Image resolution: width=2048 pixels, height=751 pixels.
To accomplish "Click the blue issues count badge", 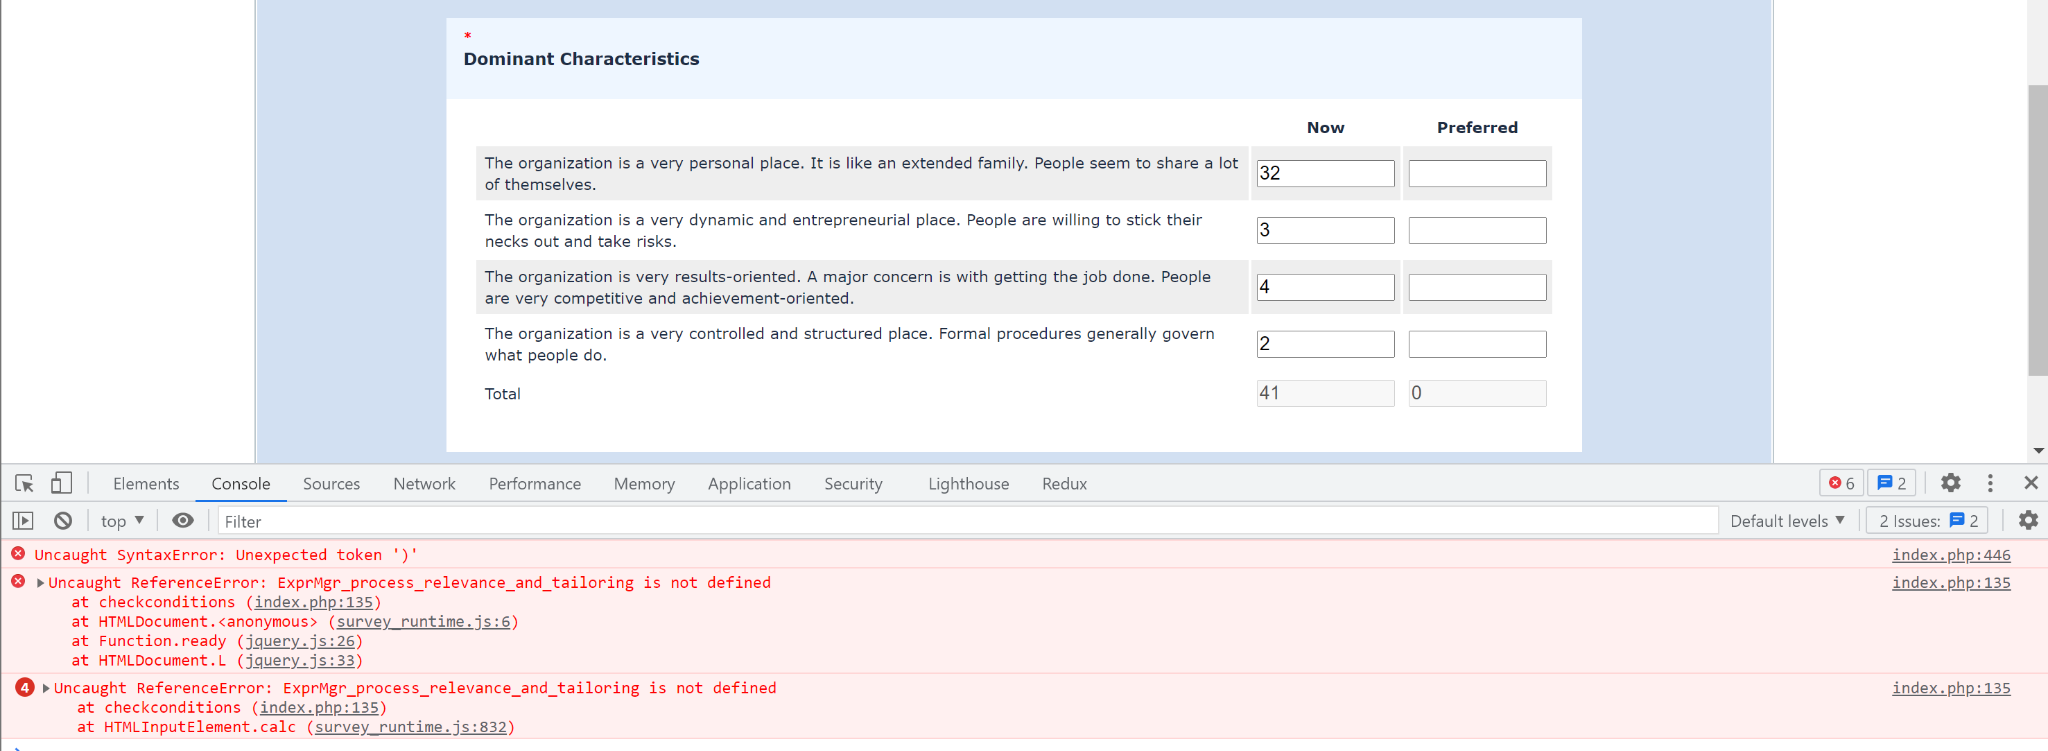I will tap(1891, 484).
